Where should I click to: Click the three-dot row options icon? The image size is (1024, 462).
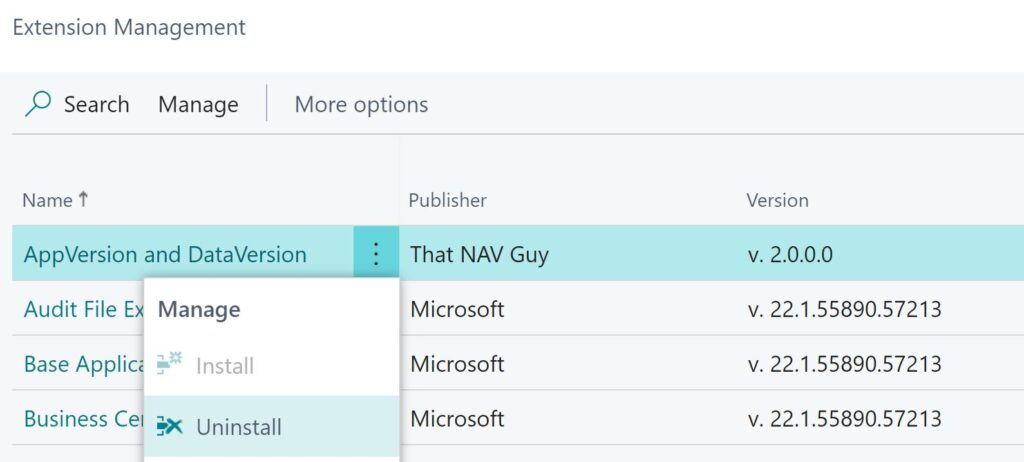point(376,254)
